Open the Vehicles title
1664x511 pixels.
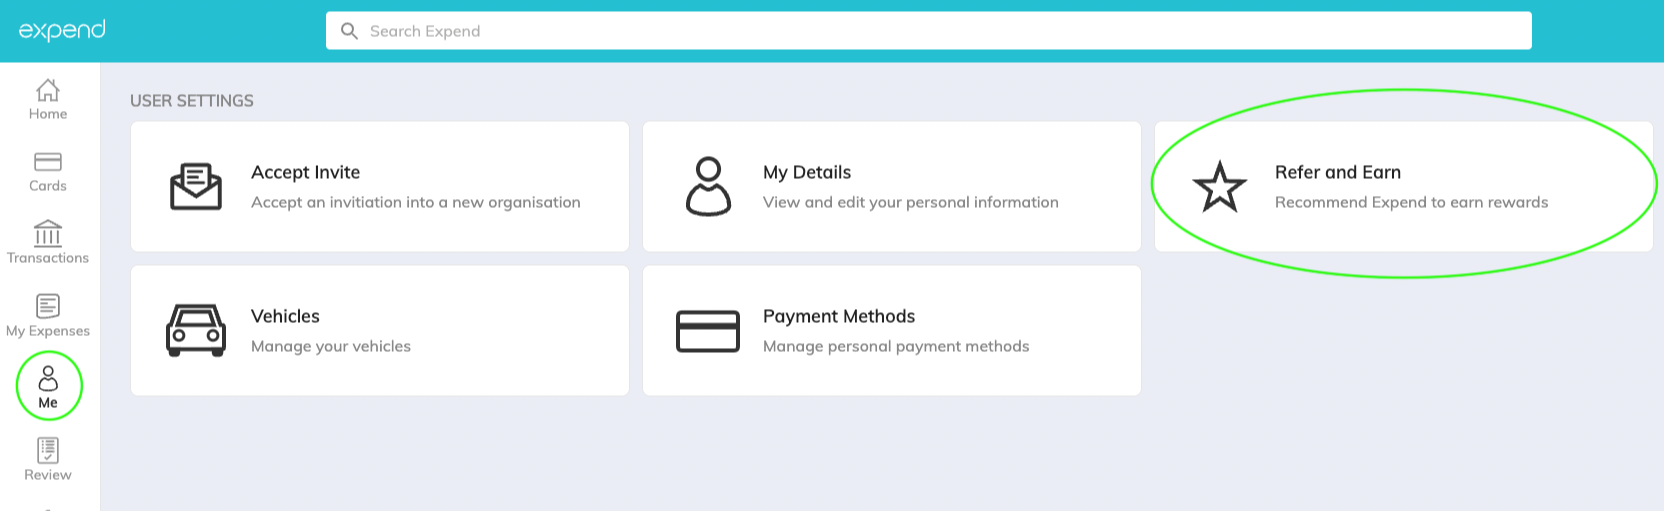click(x=285, y=316)
